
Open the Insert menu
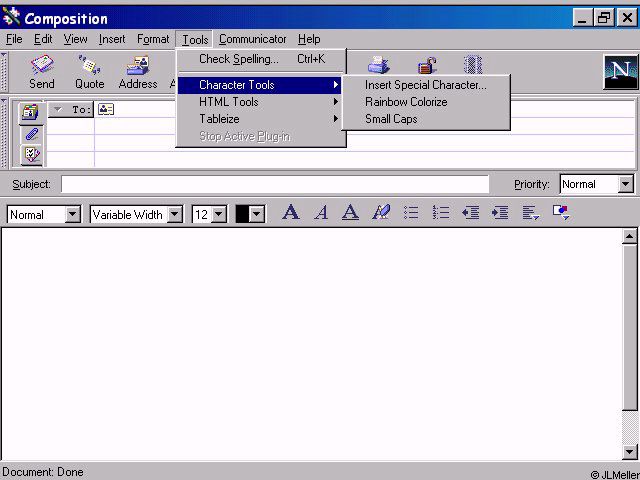coord(112,39)
